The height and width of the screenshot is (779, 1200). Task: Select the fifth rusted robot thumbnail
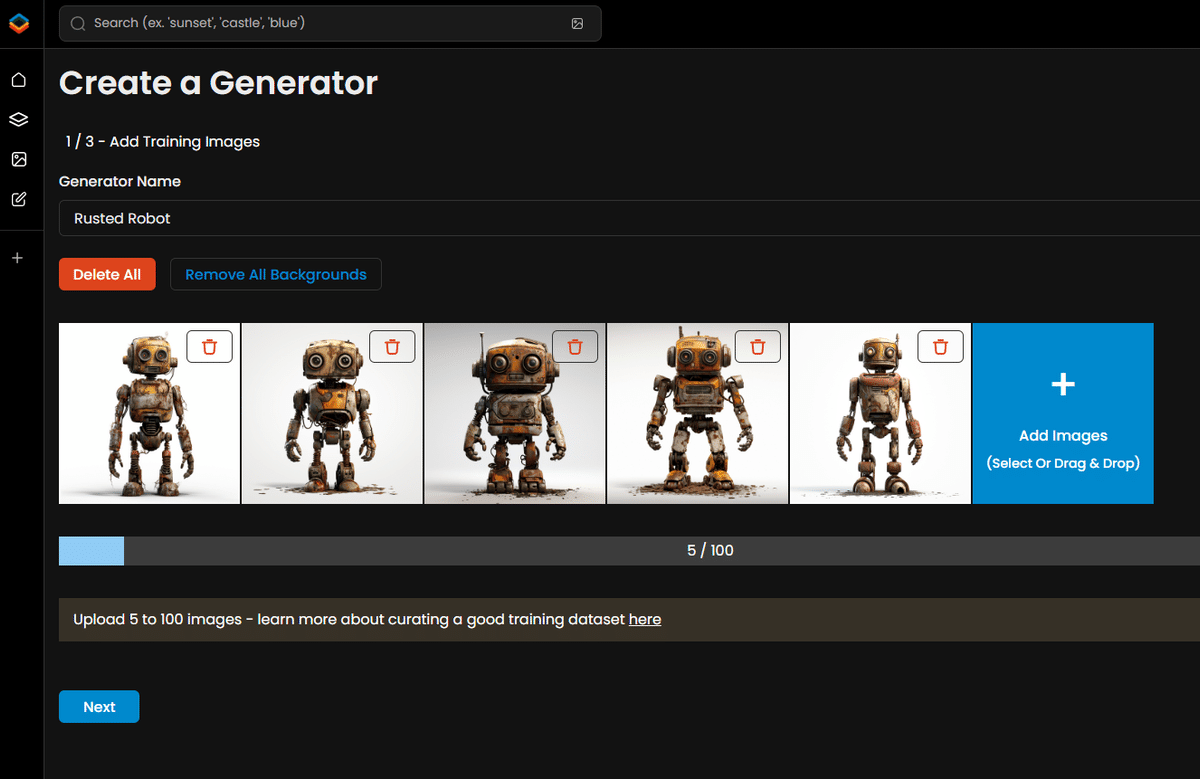(880, 413)
